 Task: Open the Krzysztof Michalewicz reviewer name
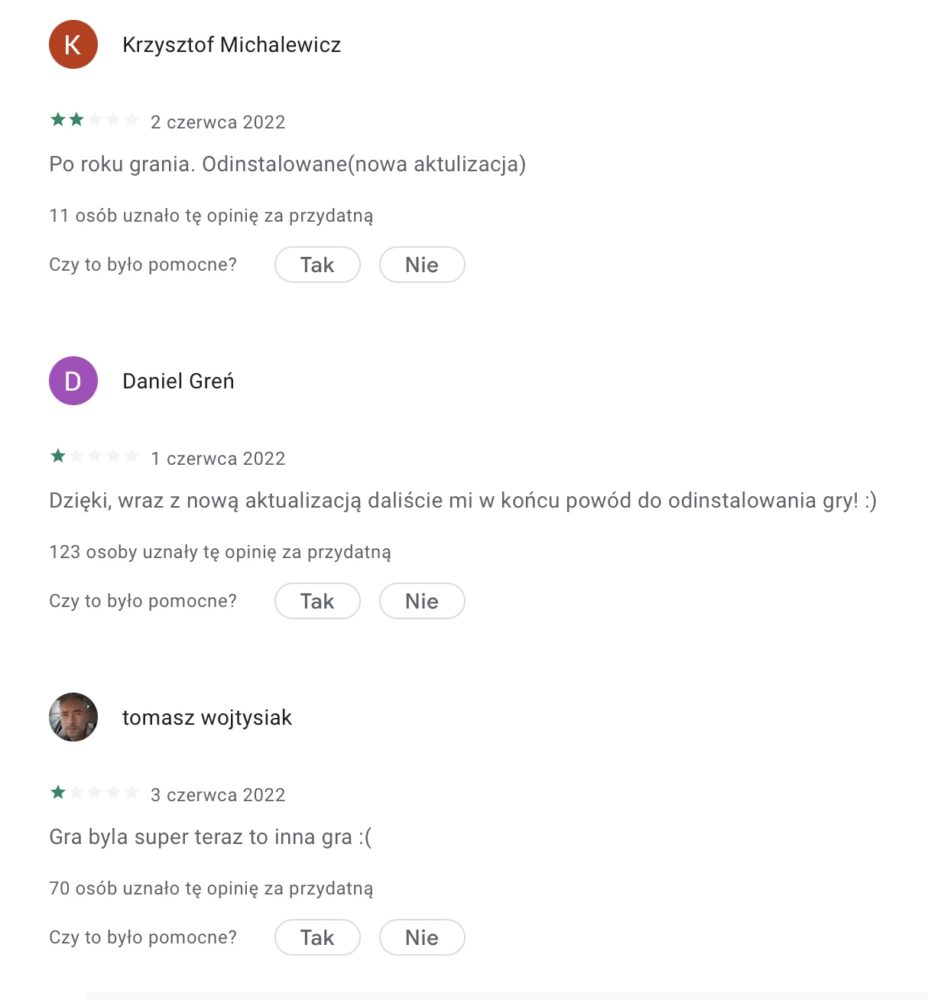click(x=232, y=45)
